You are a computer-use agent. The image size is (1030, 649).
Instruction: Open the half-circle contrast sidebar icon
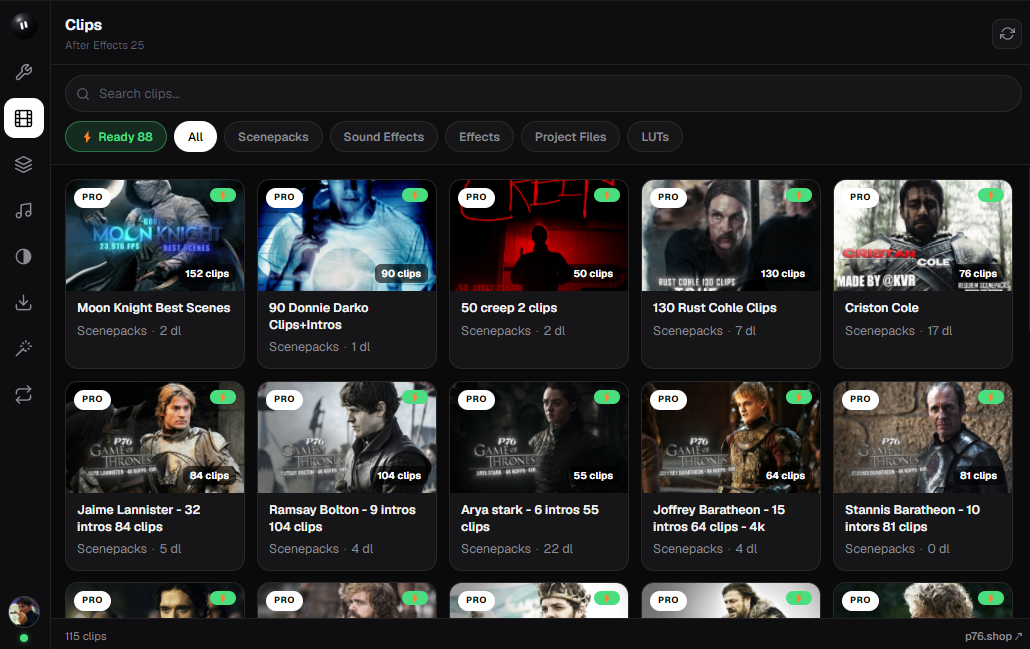[x=24, y=256]
